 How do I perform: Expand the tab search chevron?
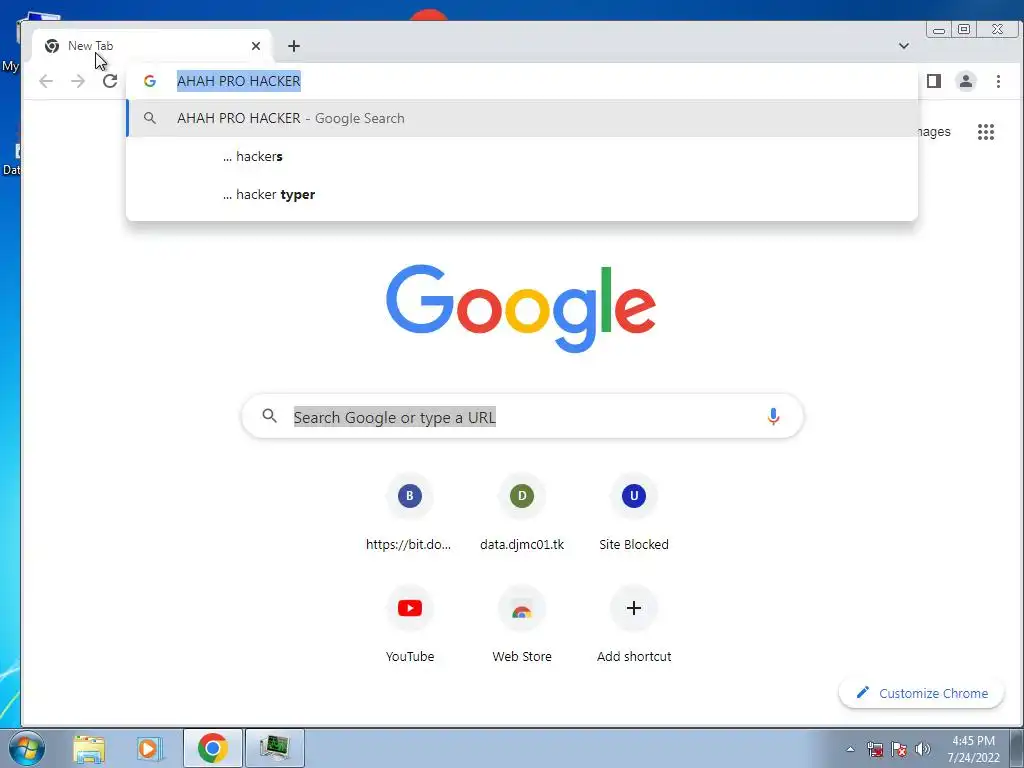[x=904, y=46]
